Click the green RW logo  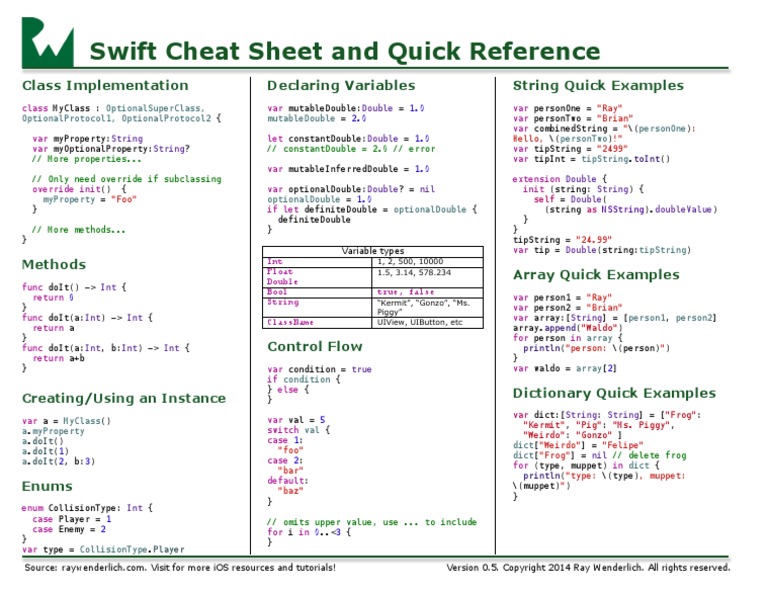tap(48, 42)
